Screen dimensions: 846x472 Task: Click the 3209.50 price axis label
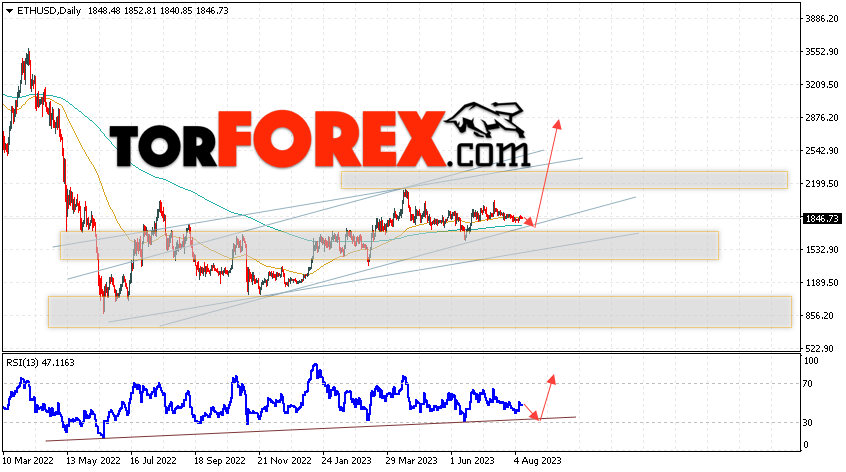[822, 85]
